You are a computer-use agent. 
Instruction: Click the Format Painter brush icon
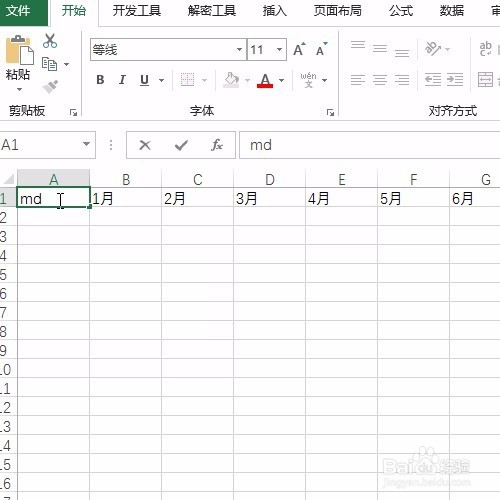(50, 87)
